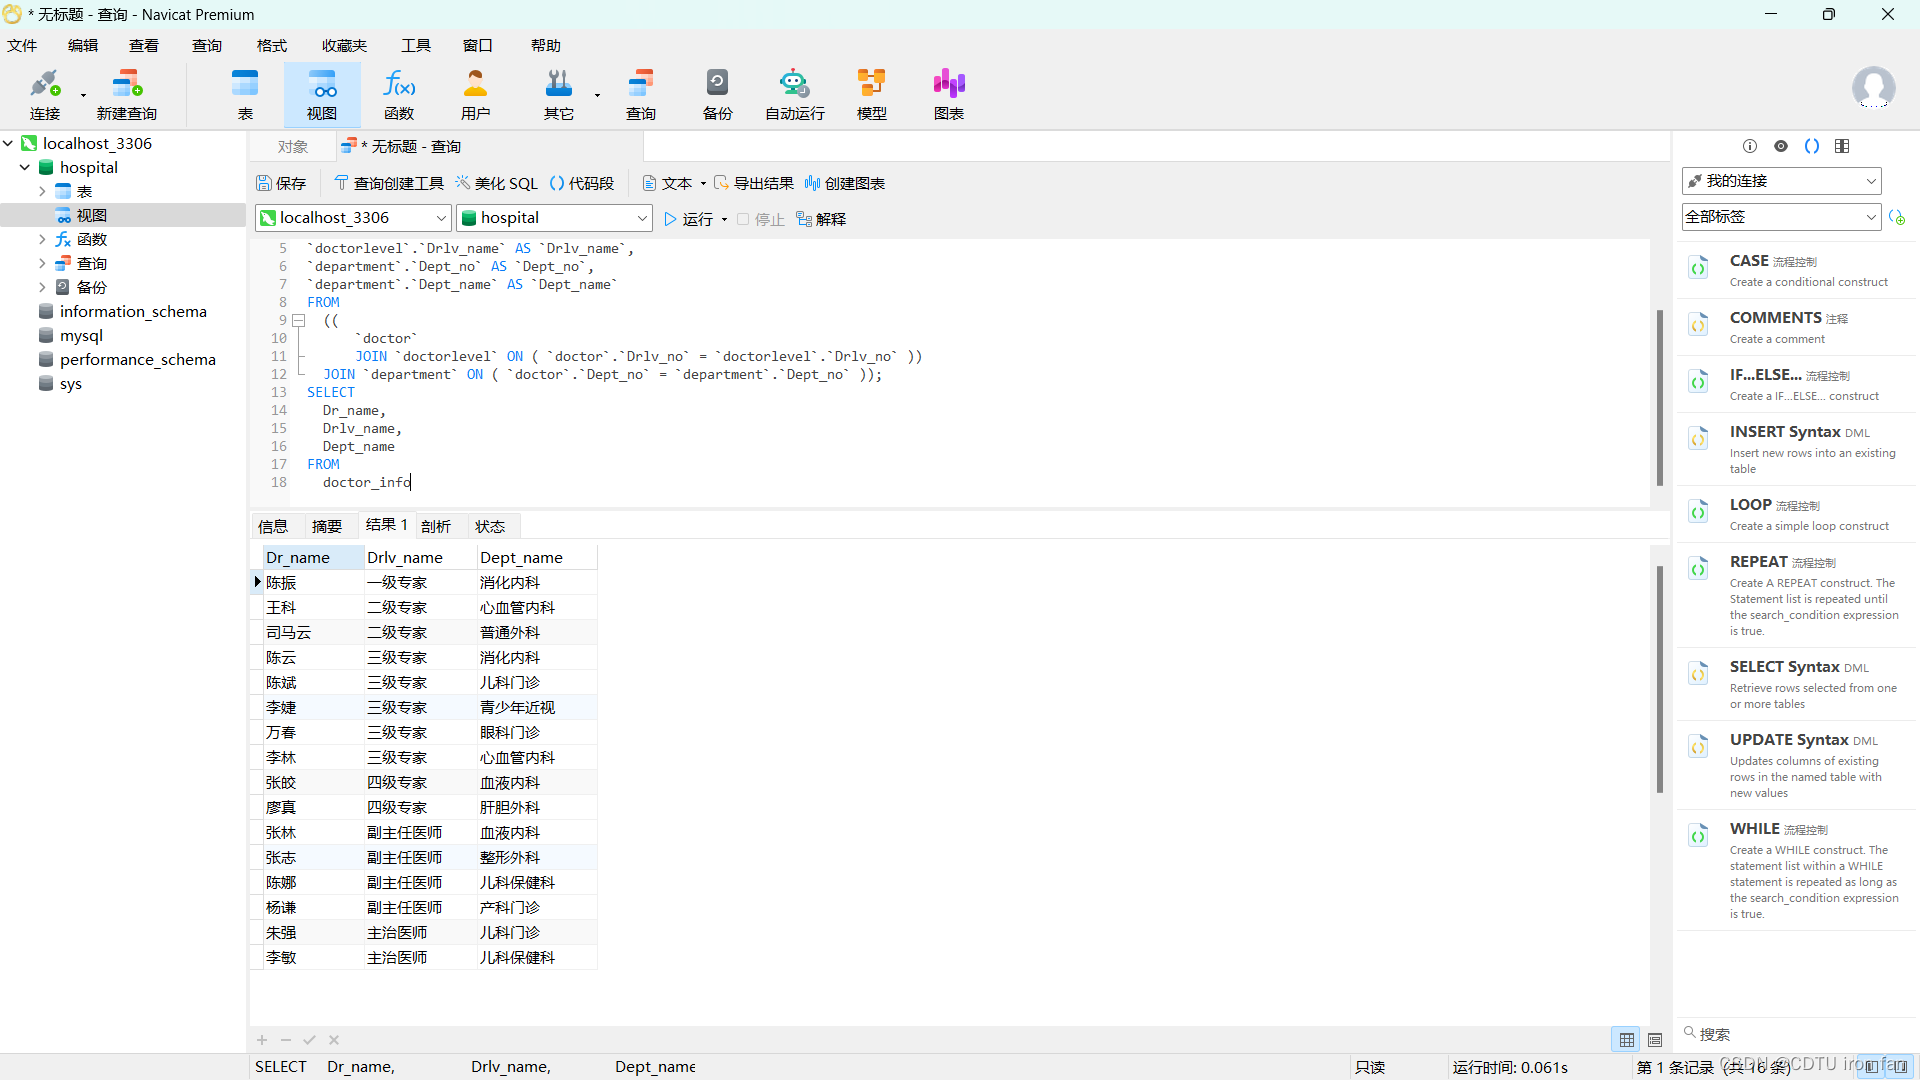Click the user avatar icon
This screenshot has width=1920, height=1080.
(x=1873, y=88)
